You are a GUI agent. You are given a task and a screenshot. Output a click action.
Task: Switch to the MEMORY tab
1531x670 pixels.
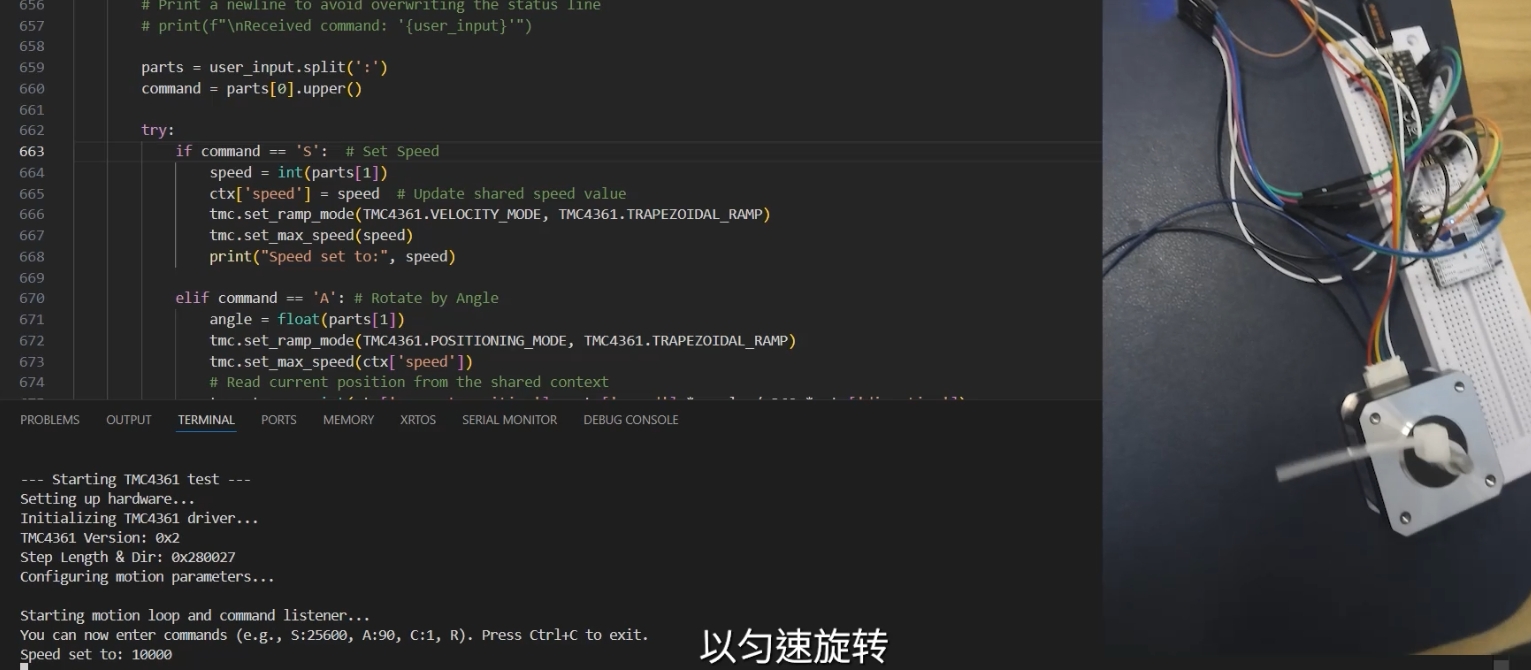348,420
